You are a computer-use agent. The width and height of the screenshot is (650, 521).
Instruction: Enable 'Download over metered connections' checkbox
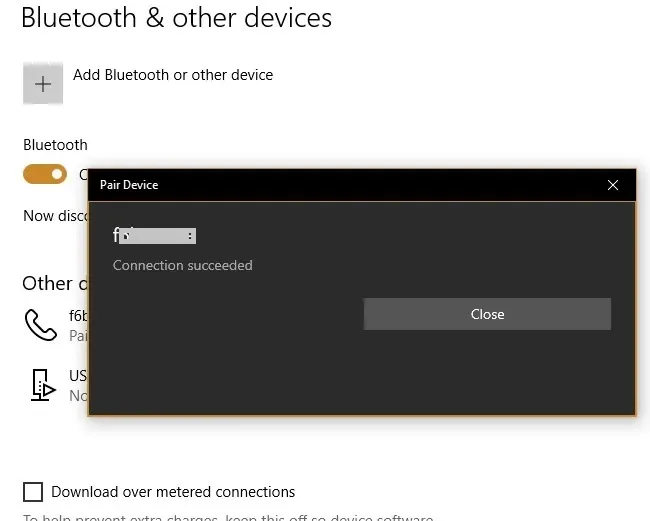pyautogui.click(x=33, y=492)
